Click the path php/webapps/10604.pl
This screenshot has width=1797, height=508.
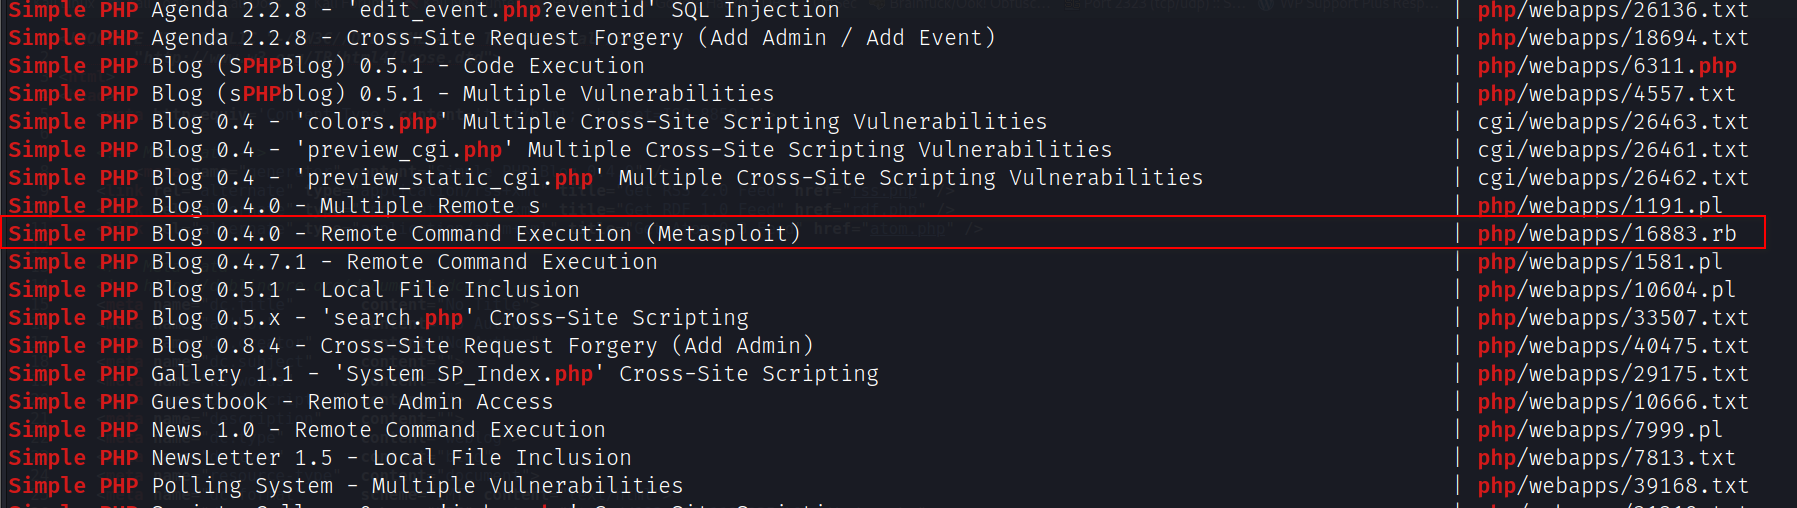pos(1607,290)
